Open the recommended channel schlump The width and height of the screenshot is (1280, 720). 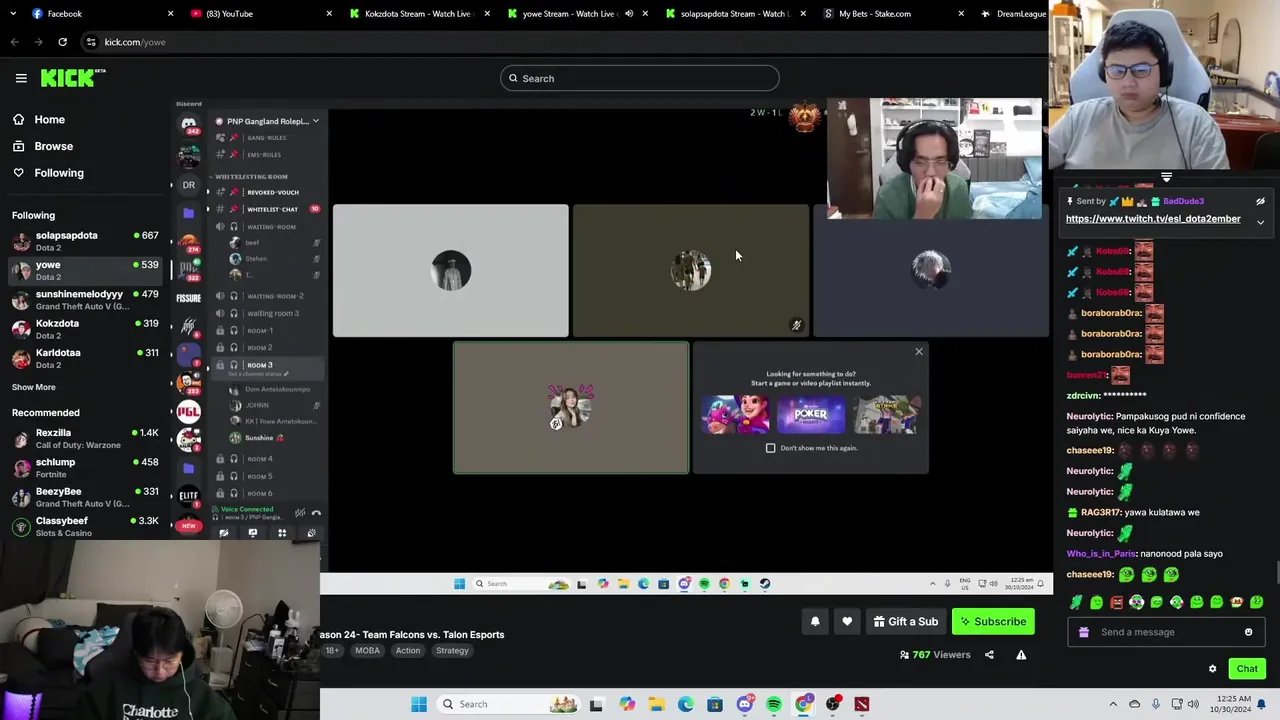pyautogui.click(x=85, y=467)
